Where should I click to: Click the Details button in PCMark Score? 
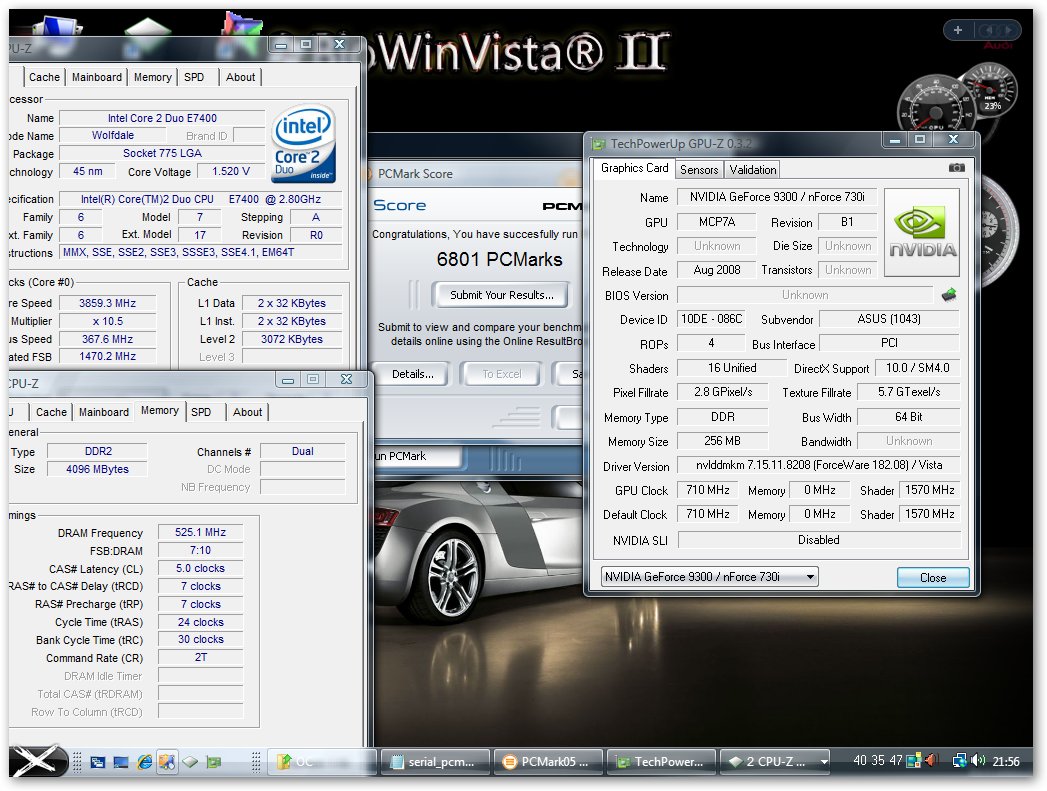413,374
